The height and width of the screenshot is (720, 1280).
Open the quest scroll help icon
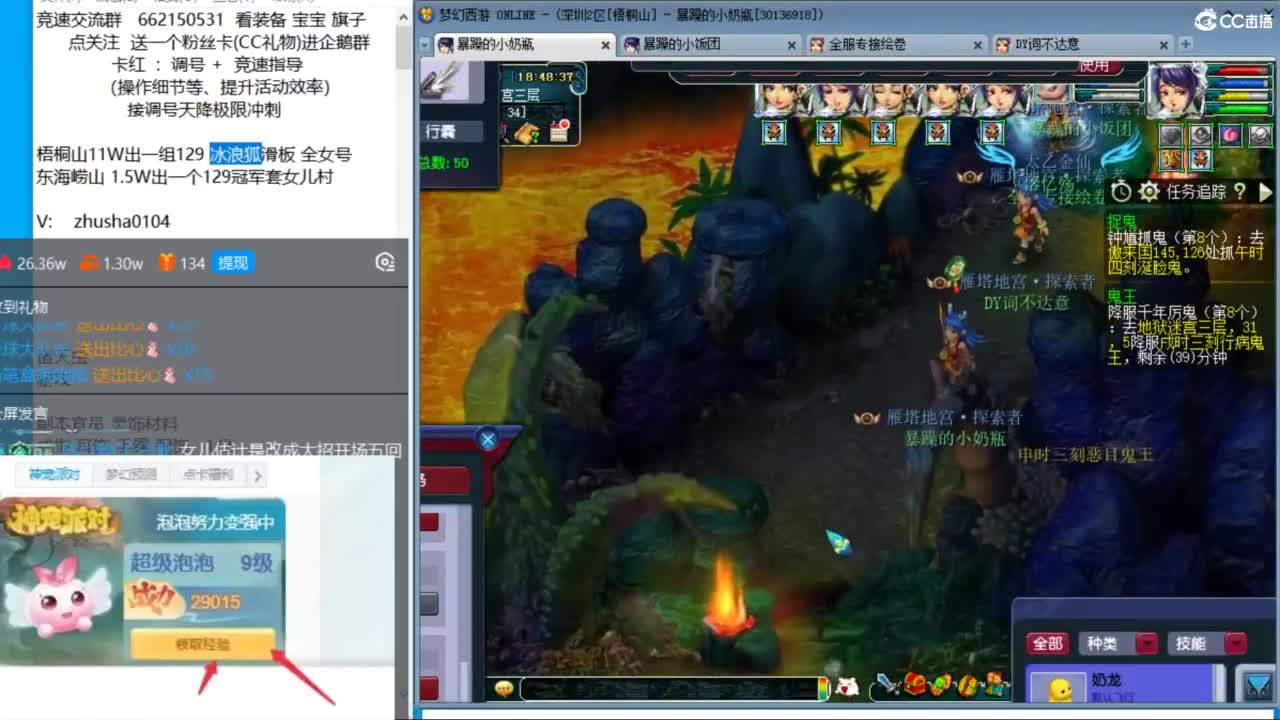pos(526,132)
